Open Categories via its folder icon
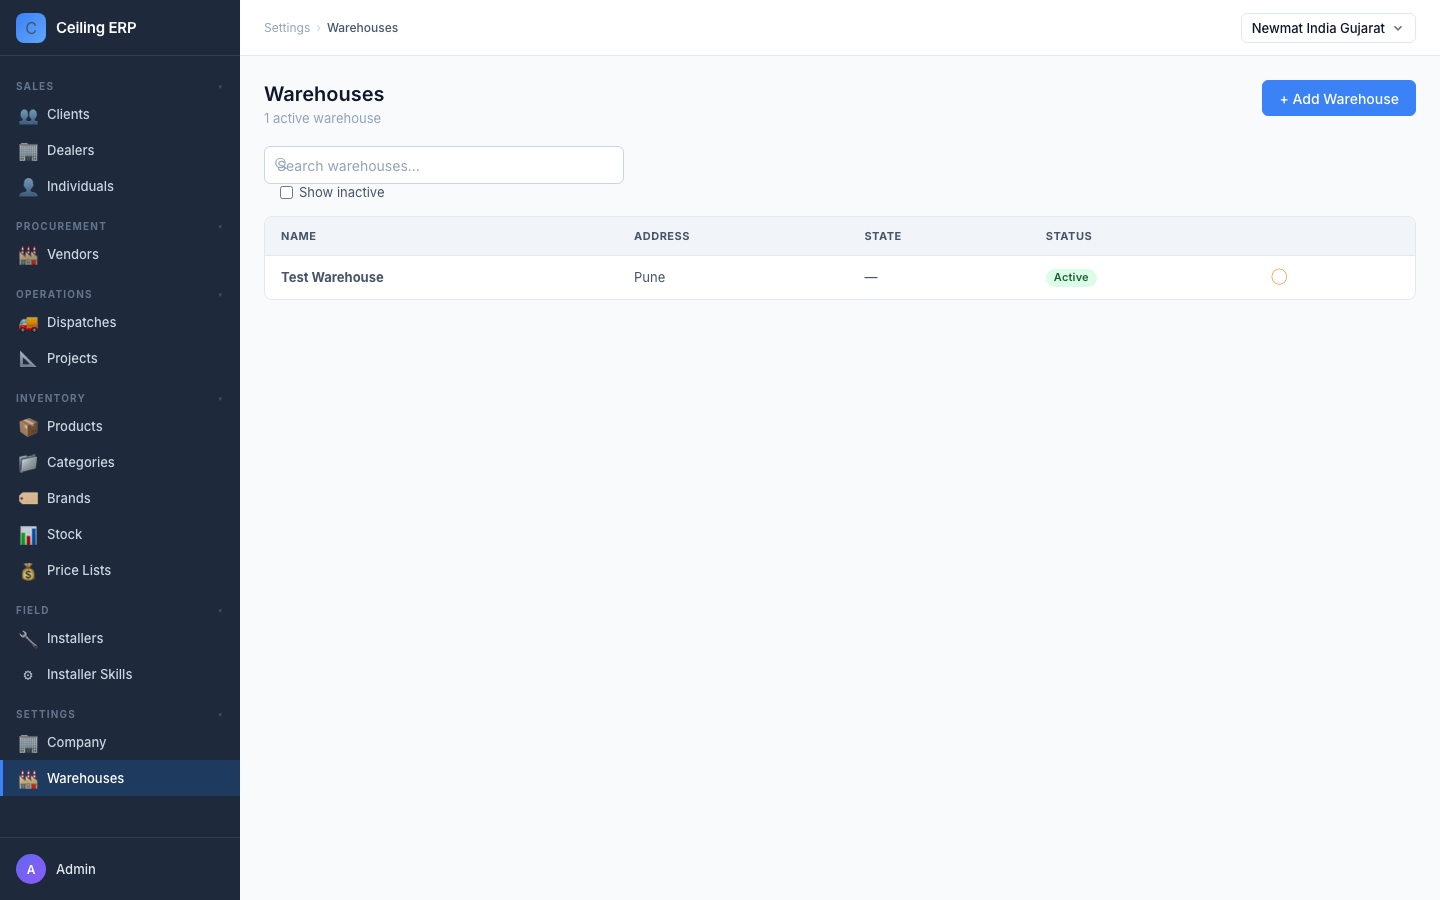This screenshot has height=900, width=1440. [28, 463]
